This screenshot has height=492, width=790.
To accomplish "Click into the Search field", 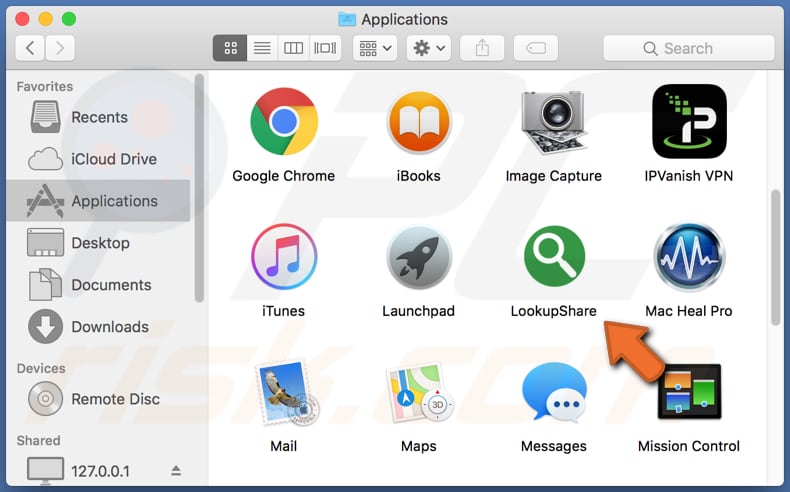I will point(689,48).
